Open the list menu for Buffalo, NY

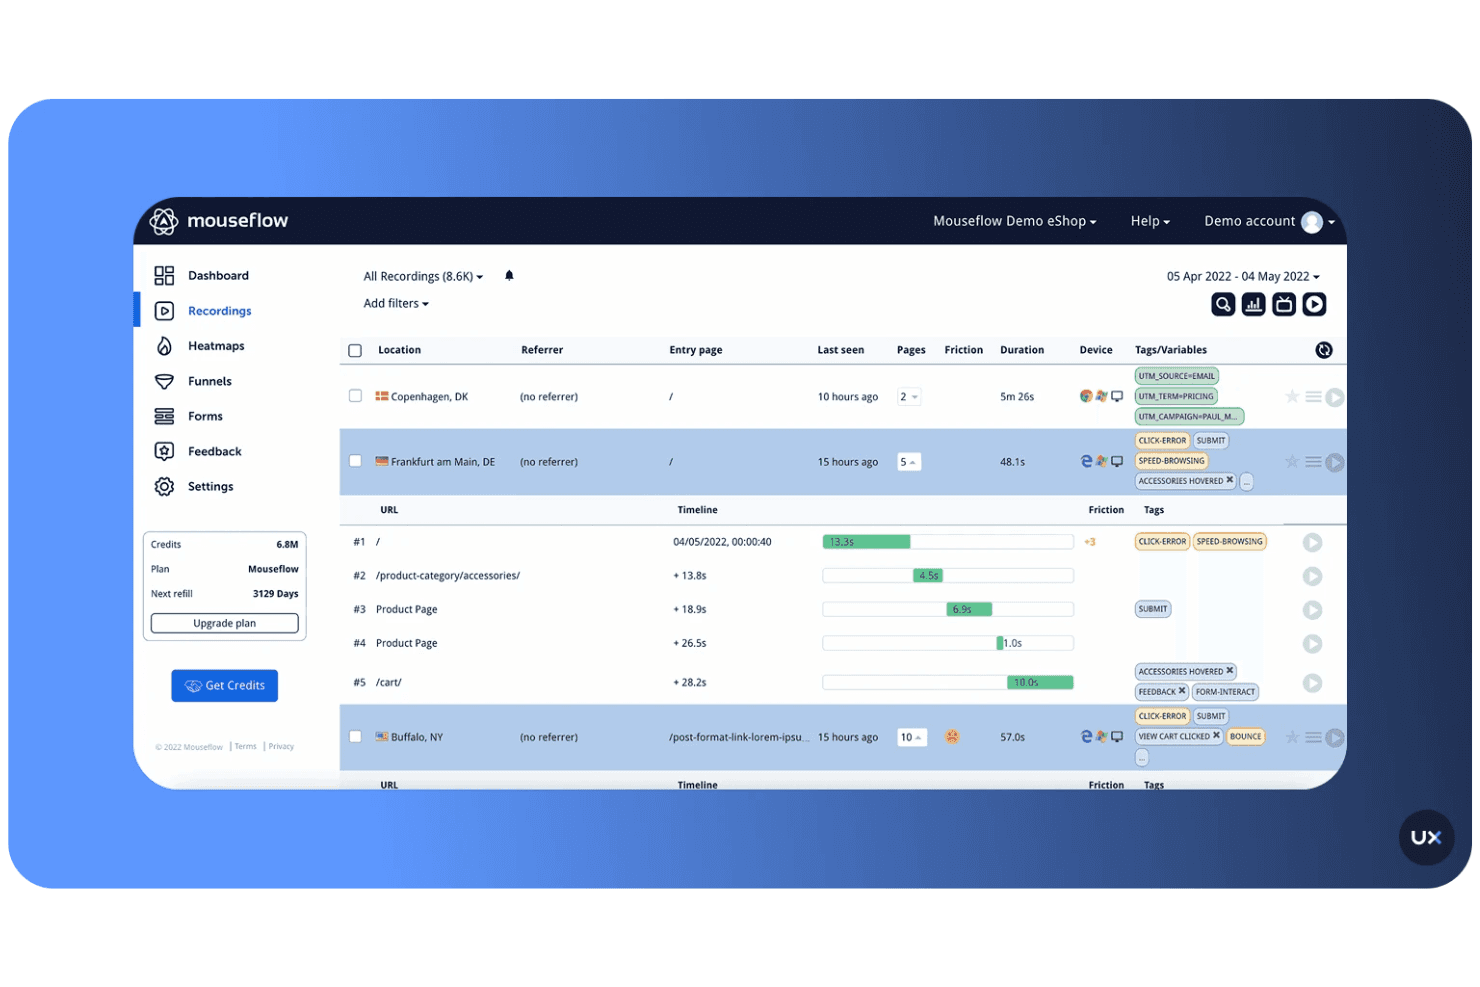(x=1313, y=737)
